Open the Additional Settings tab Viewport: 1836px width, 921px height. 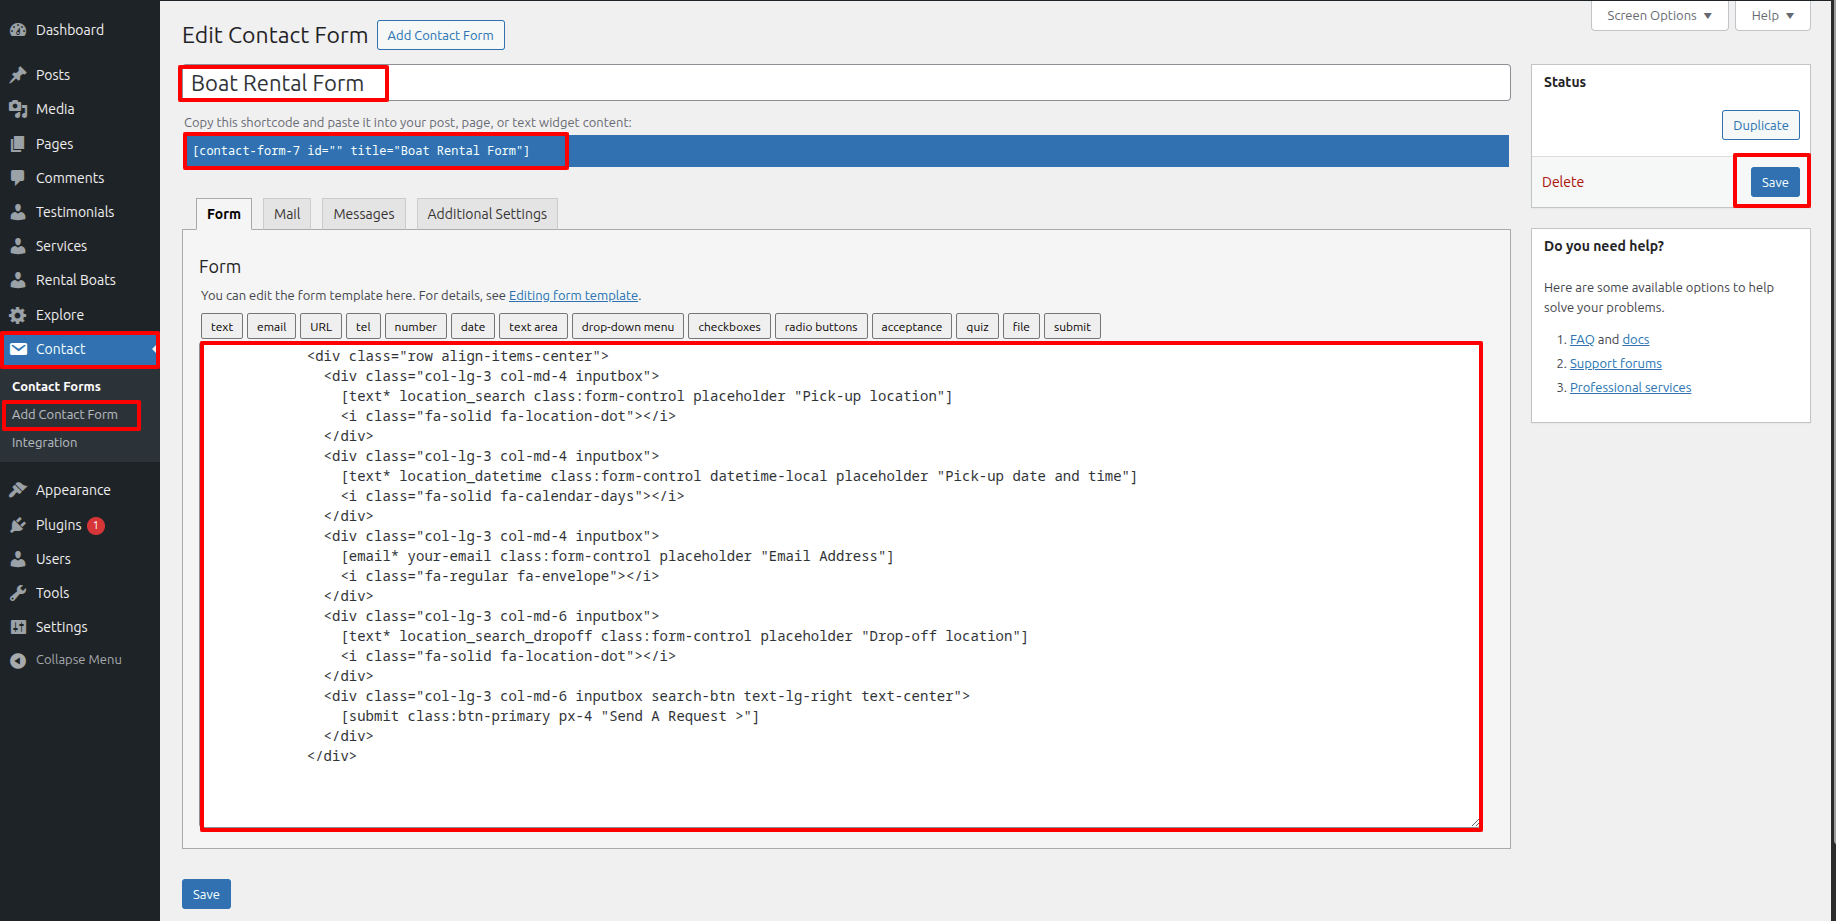(487, 214)
